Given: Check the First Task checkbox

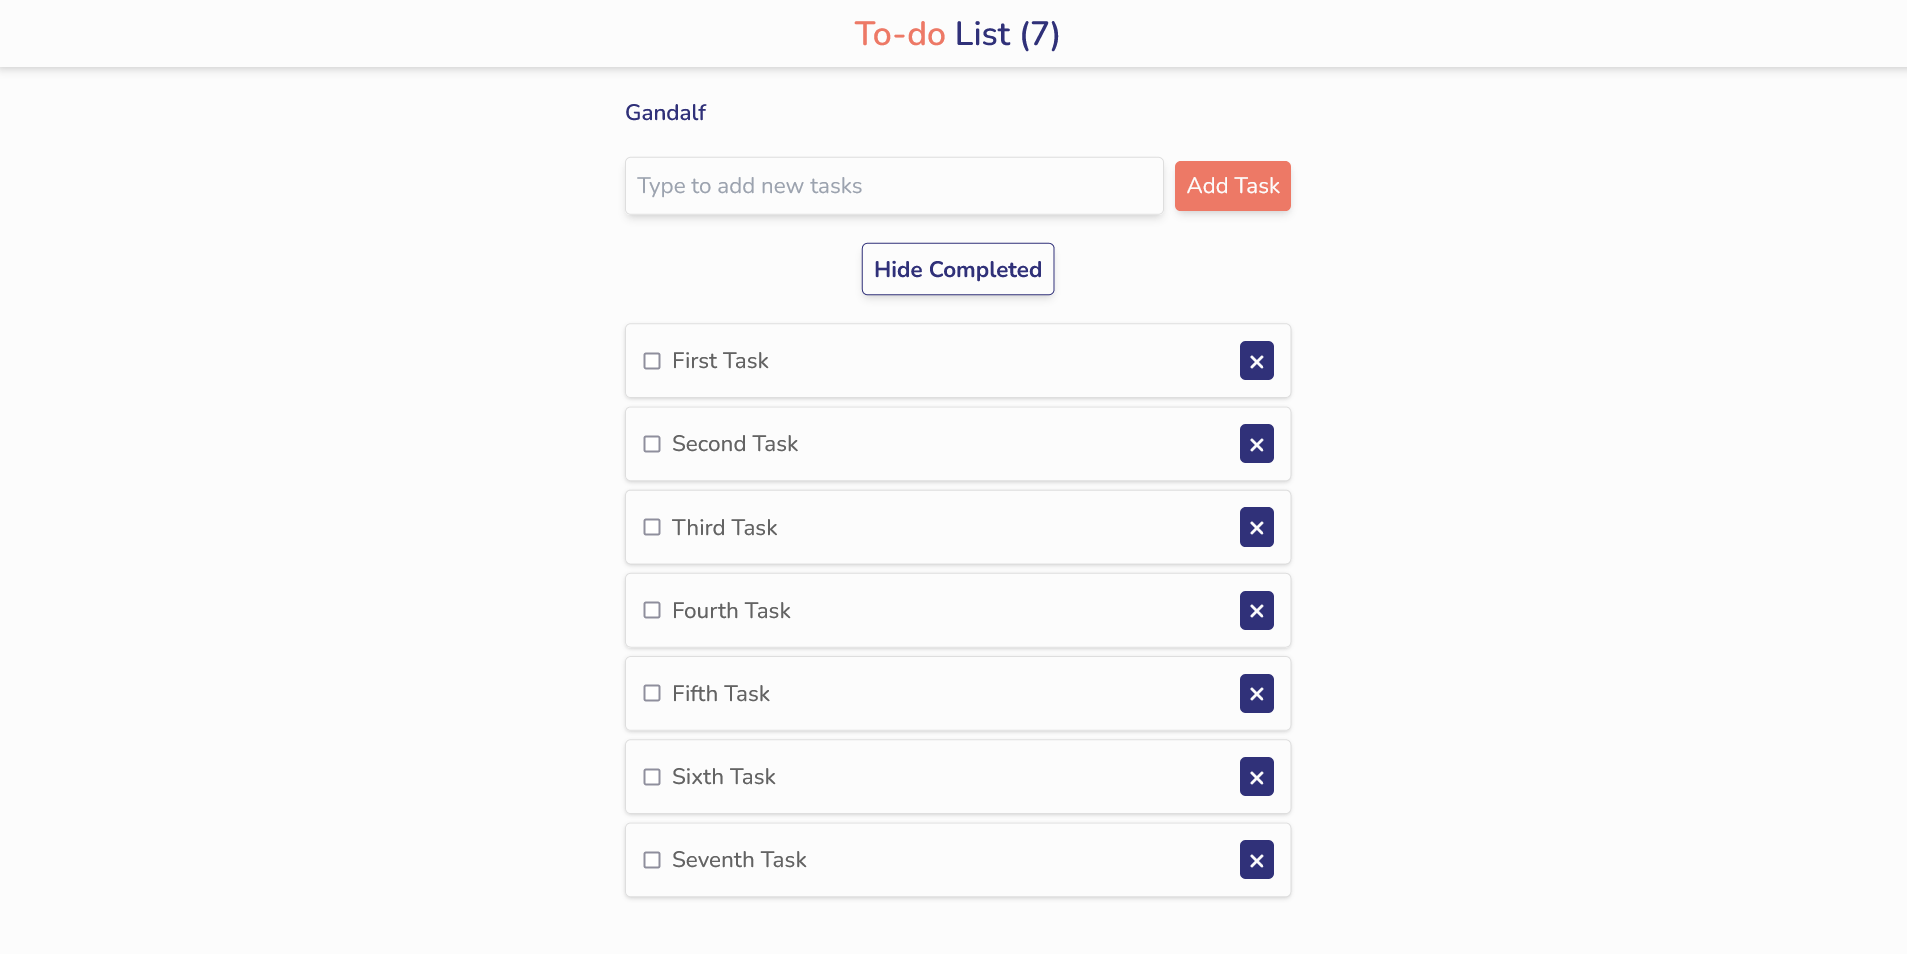Looking at the screenshot, I should tap(652, 360).
